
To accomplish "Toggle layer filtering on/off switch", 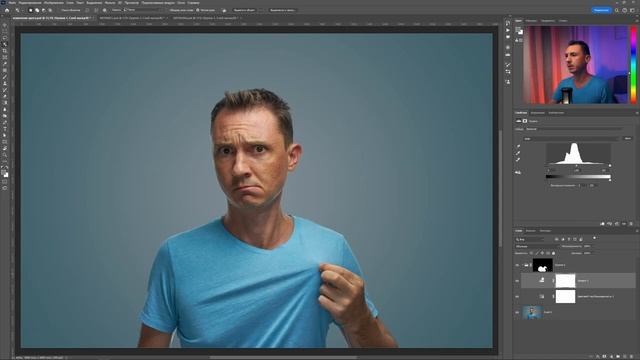I will 594,238.
